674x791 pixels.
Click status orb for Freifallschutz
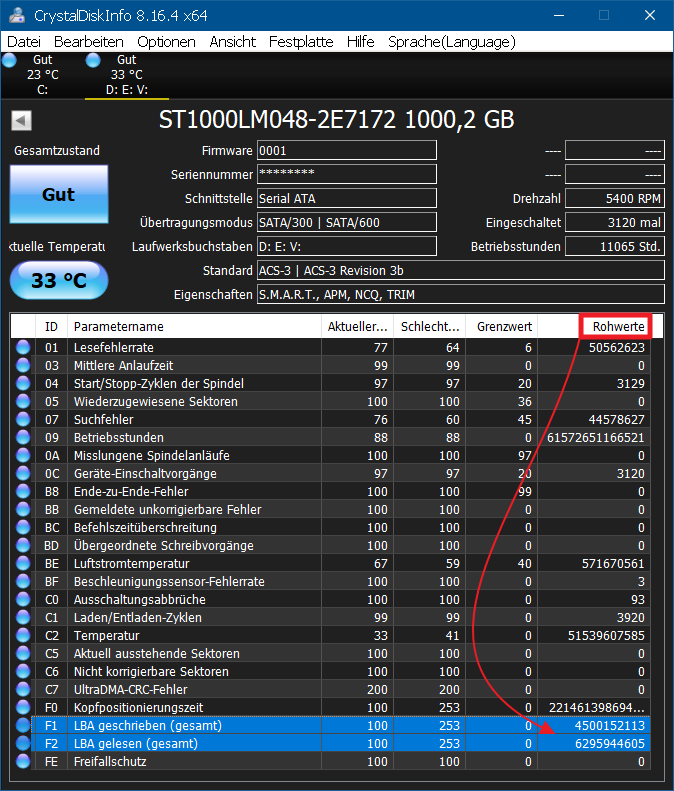point(23,761)
